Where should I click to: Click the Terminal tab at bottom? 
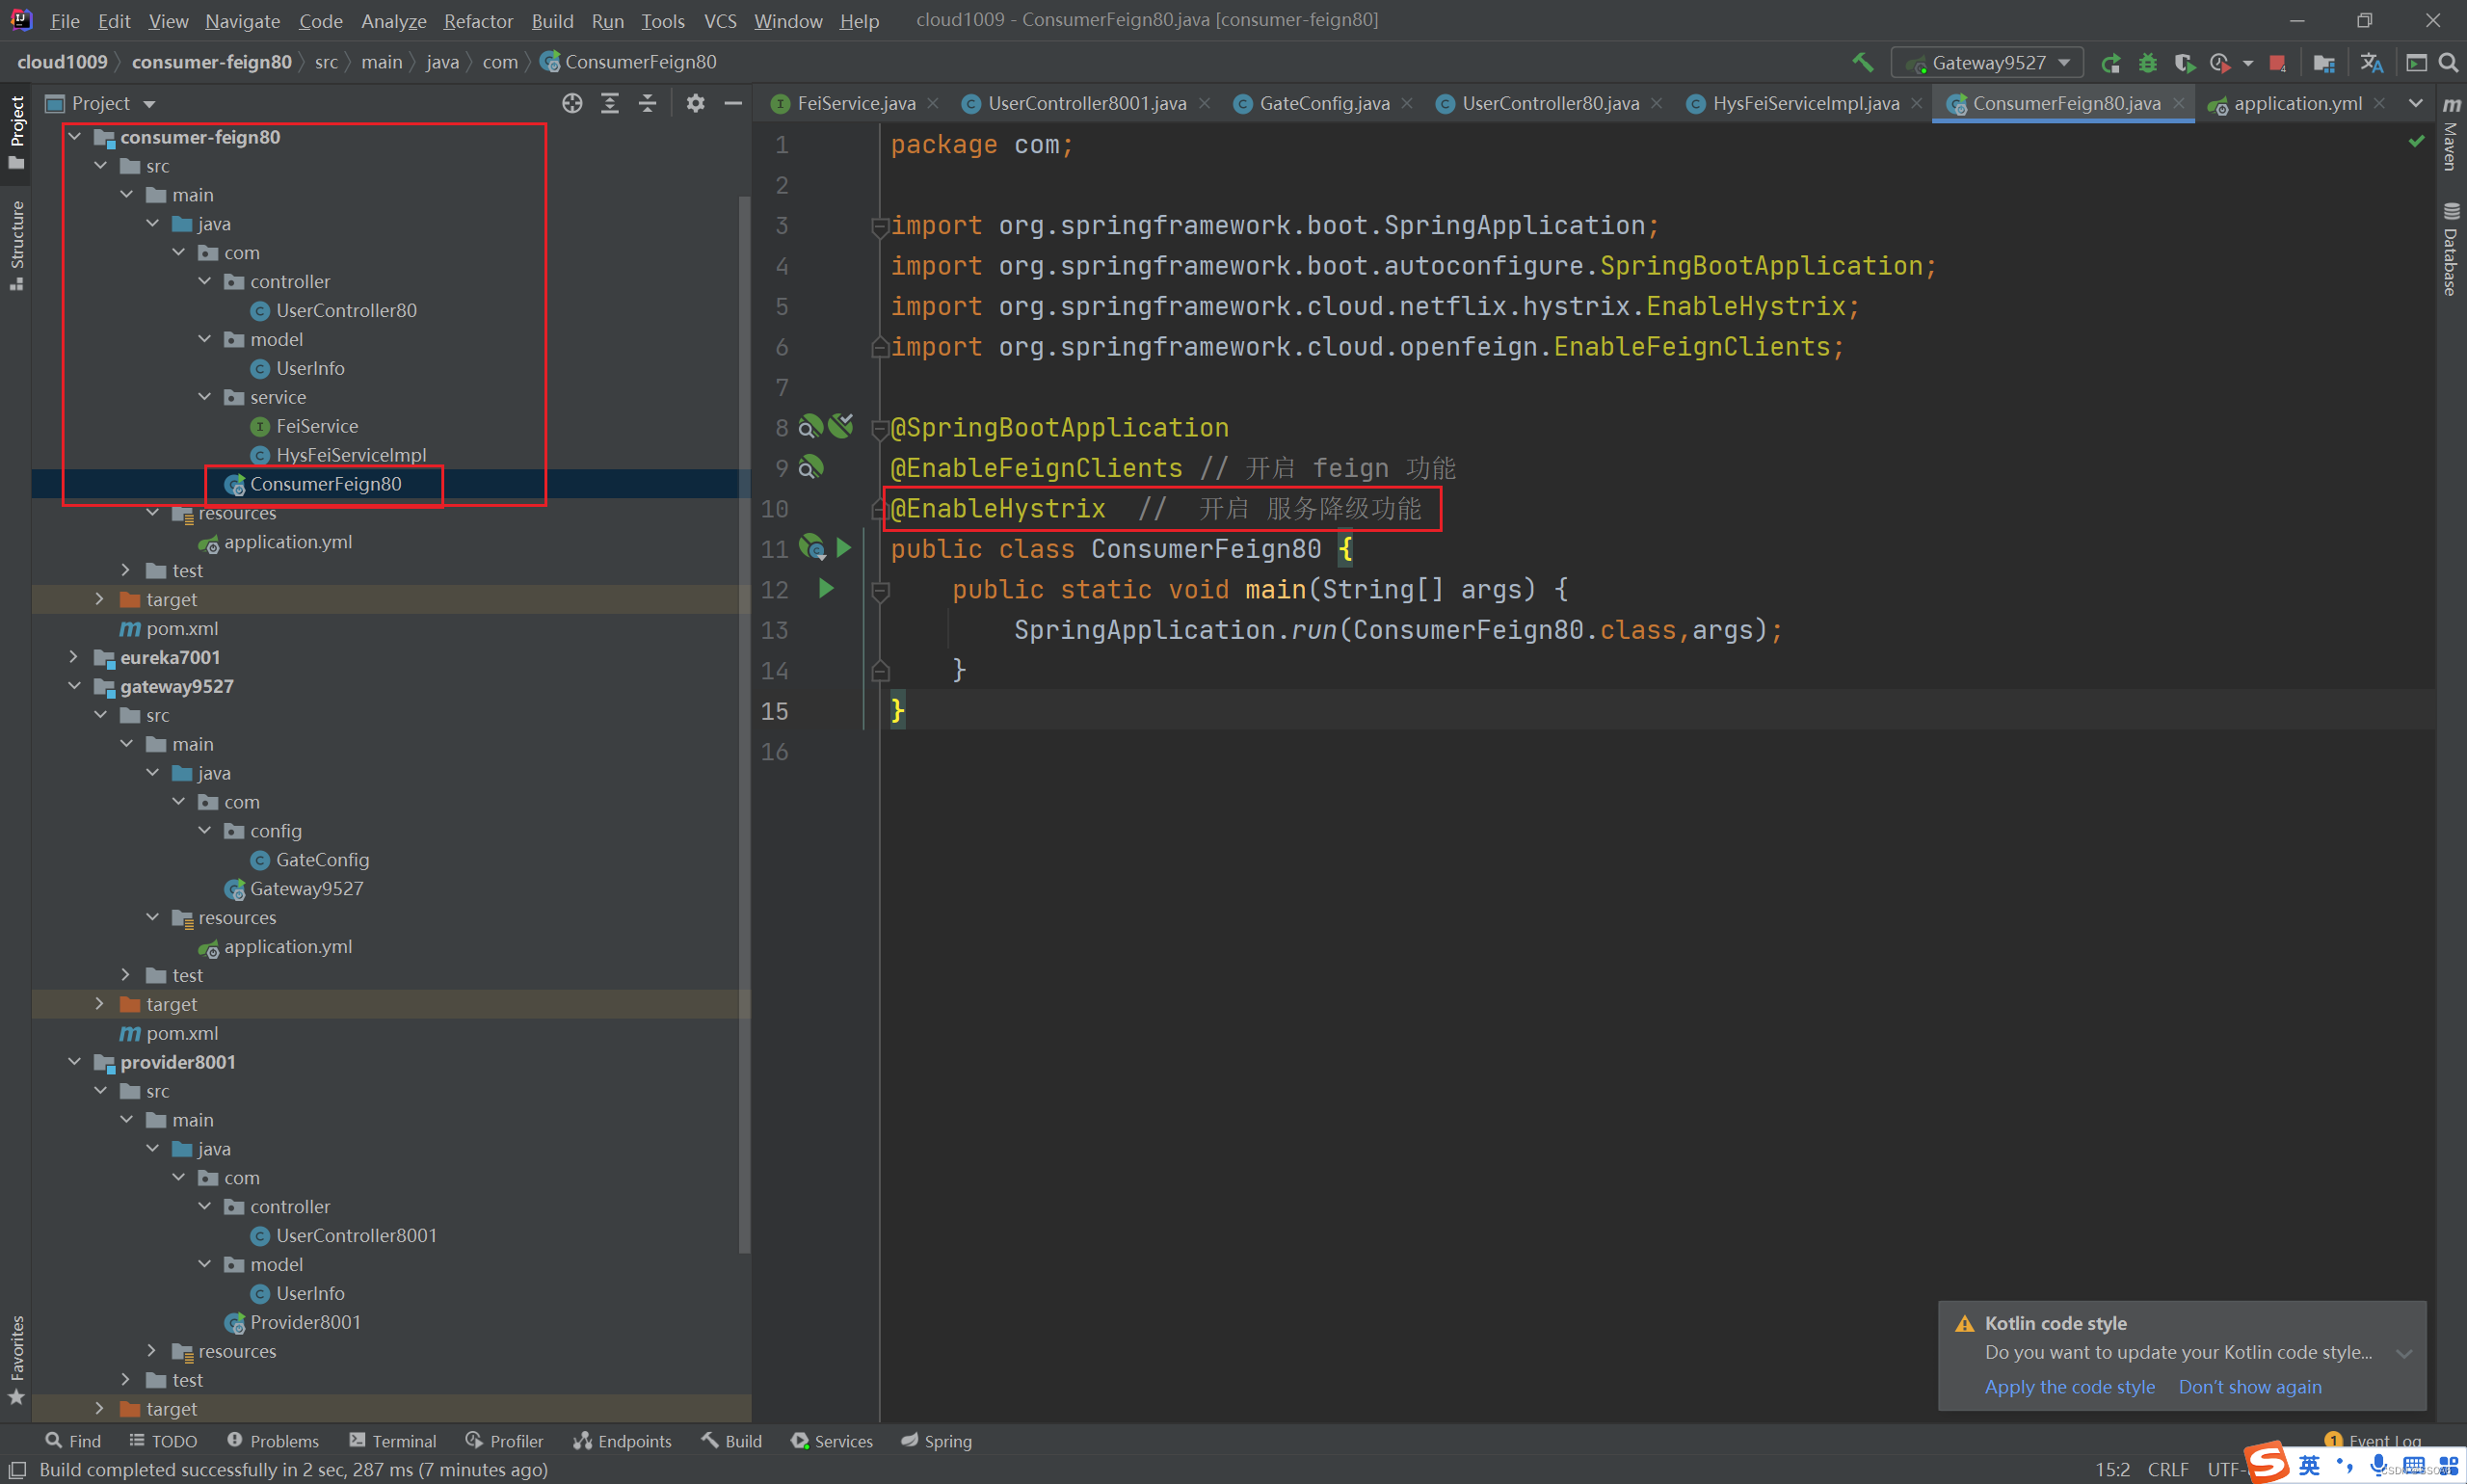click(x=400, y=1442)
